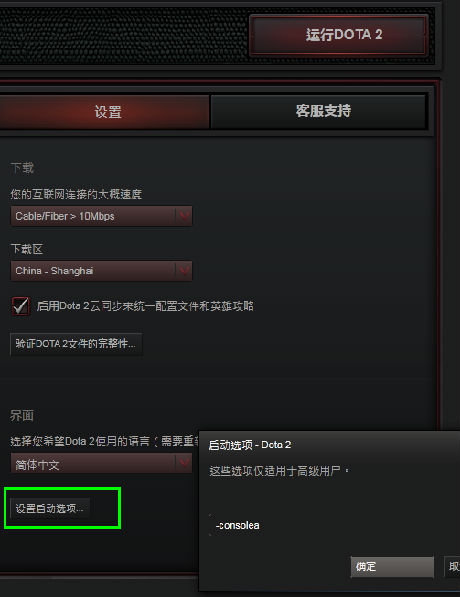Open the 简体中文 language dropdown
This screenshot has width=460, height=597.
pos(101,463)
